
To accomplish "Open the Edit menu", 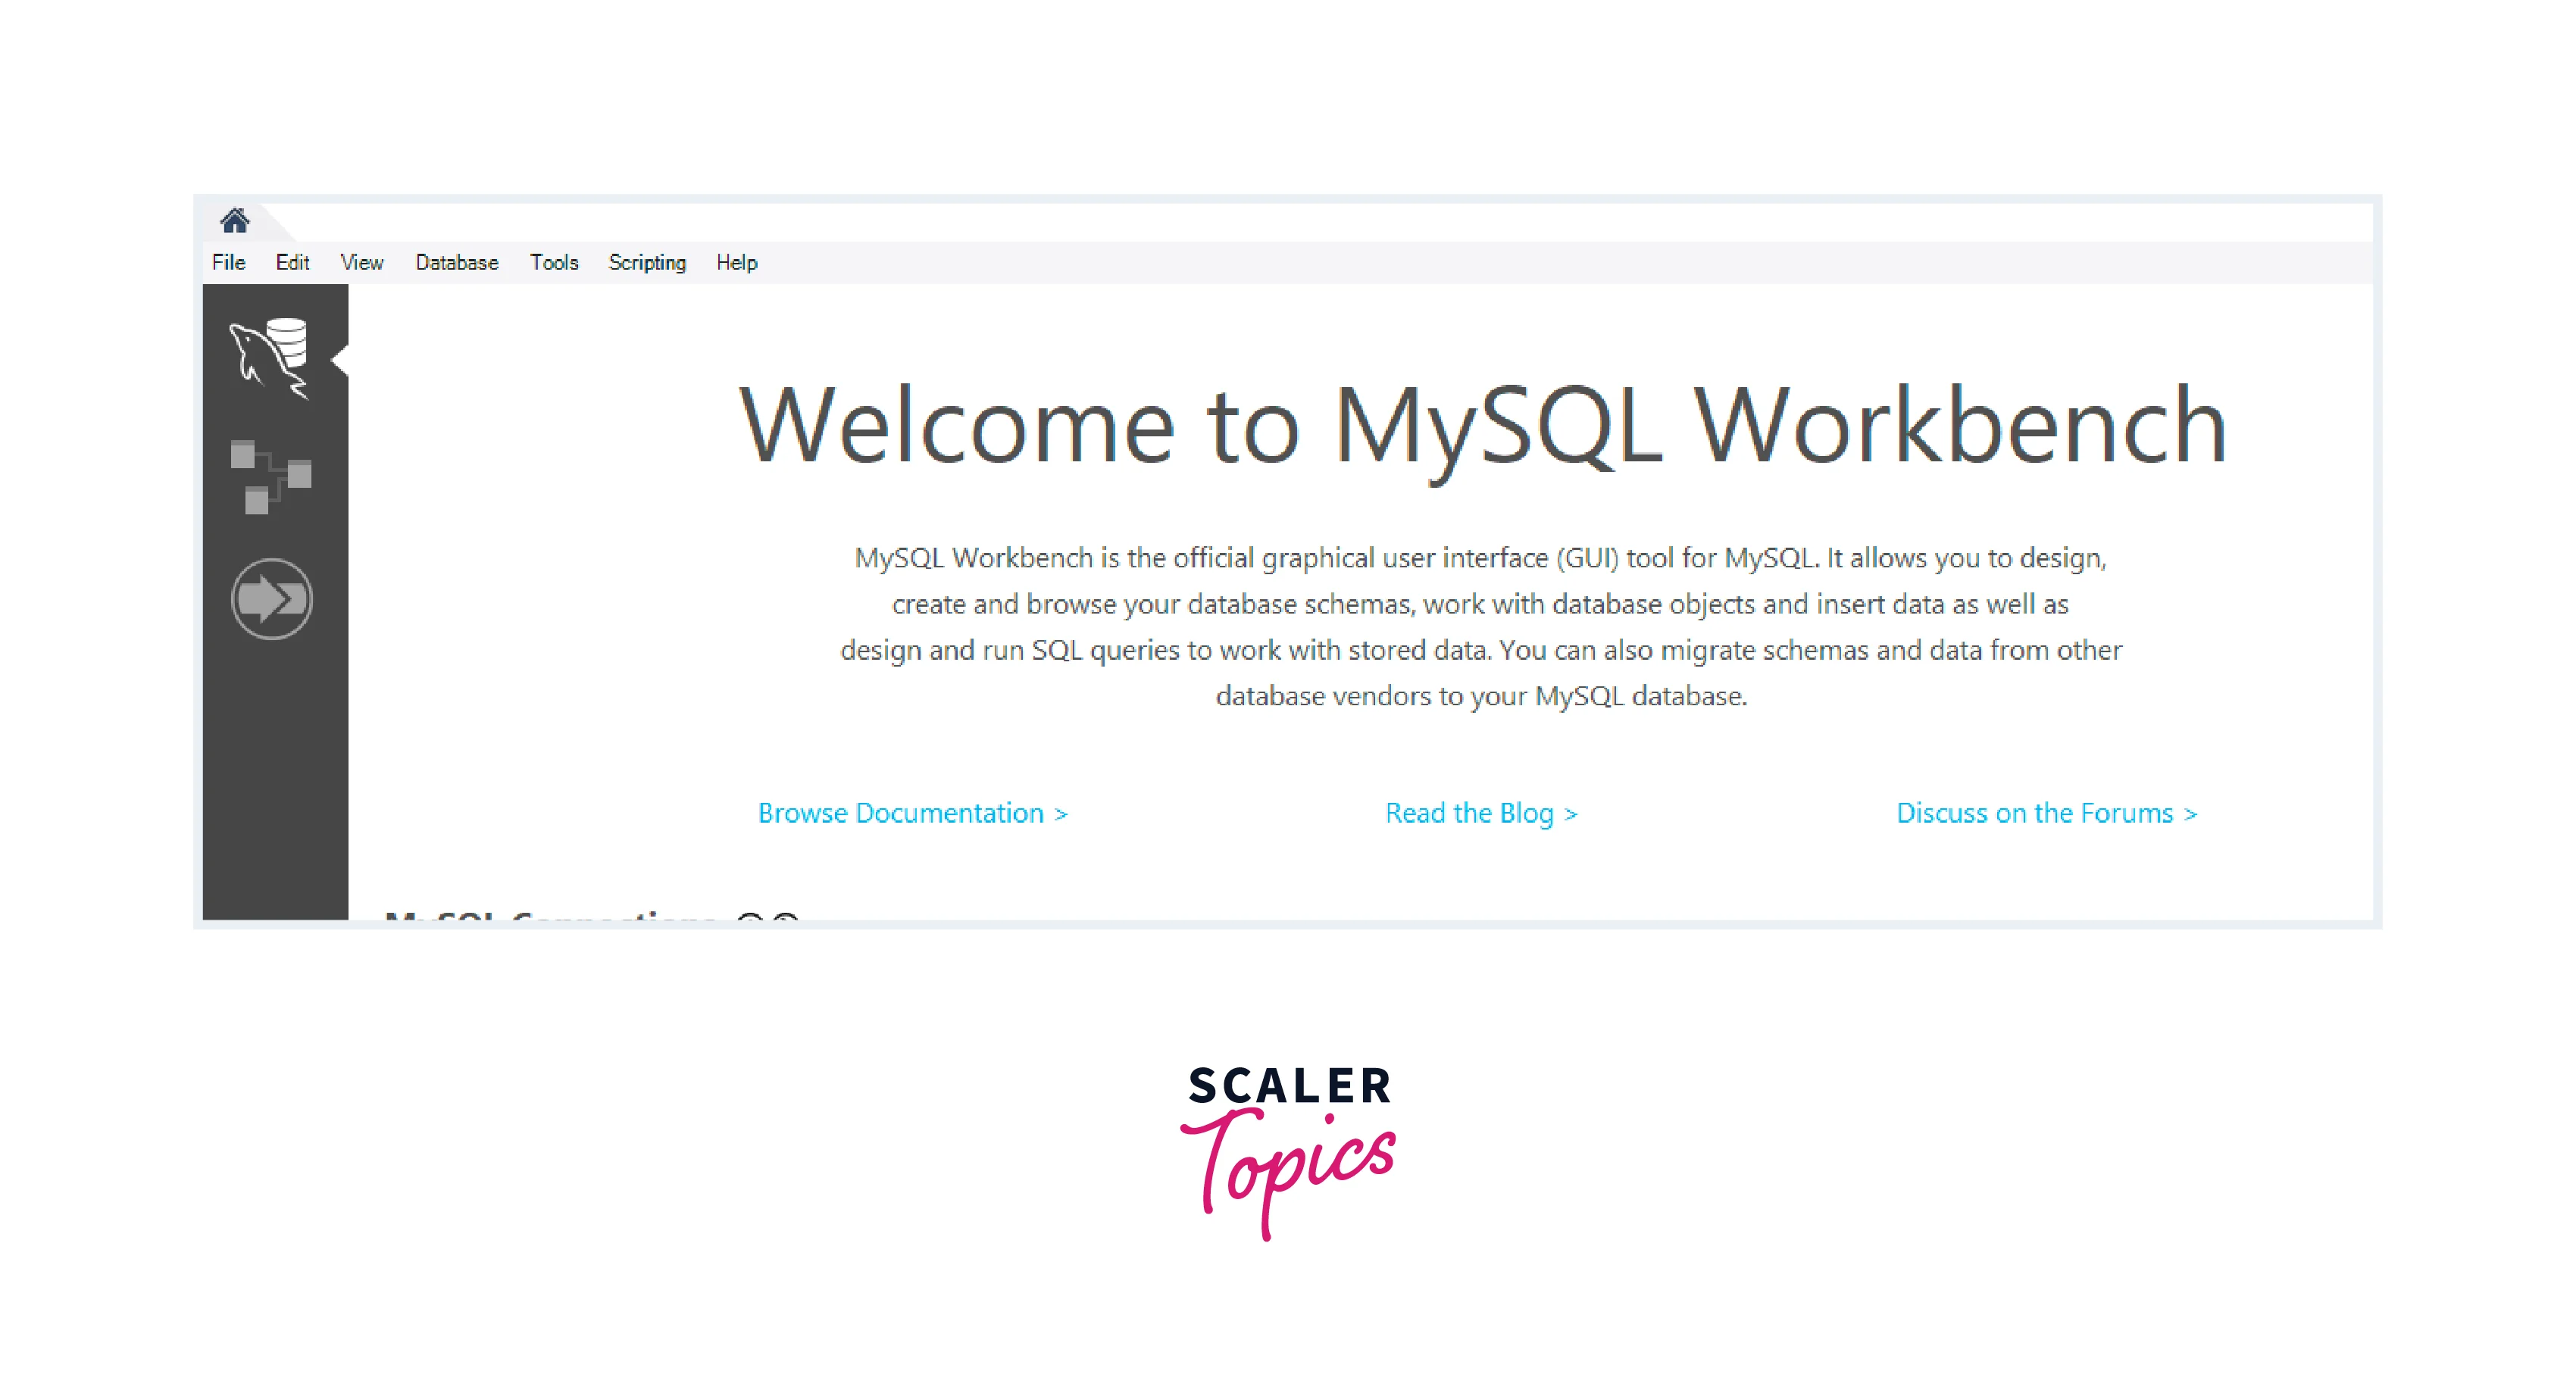I will click(294, 261).
